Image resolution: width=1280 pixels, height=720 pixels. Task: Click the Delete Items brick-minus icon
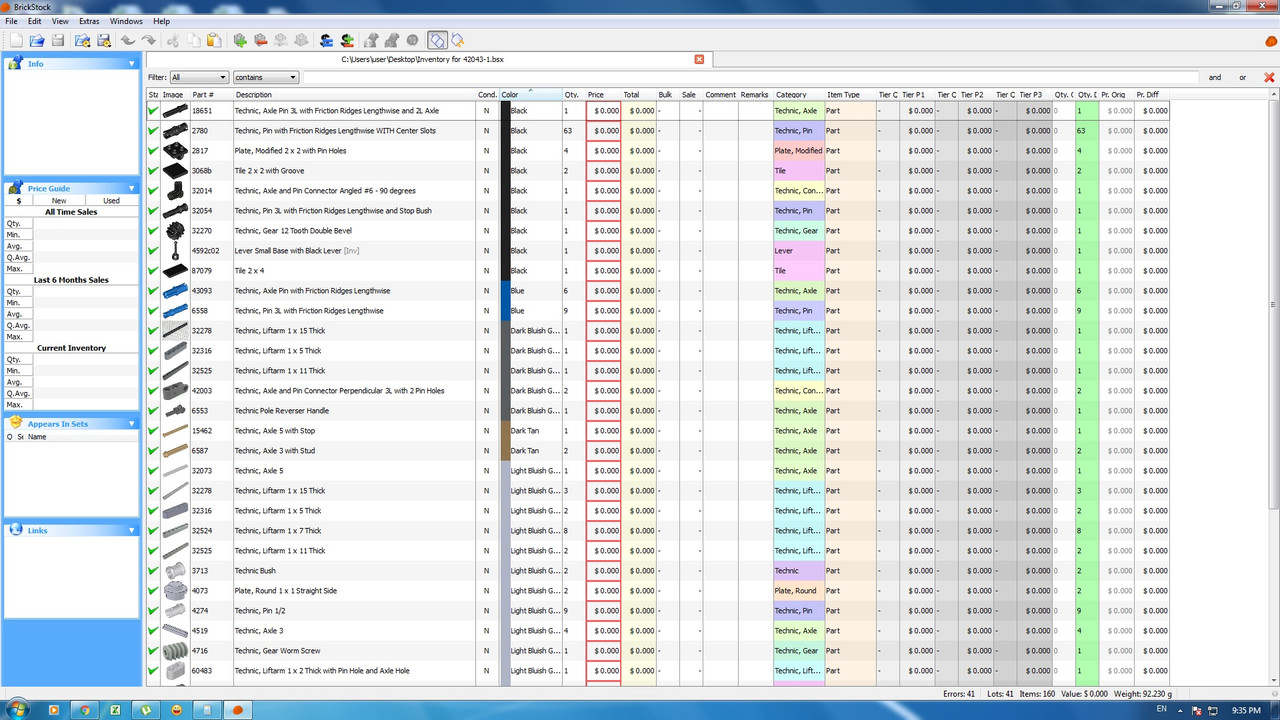click(260, 41)
